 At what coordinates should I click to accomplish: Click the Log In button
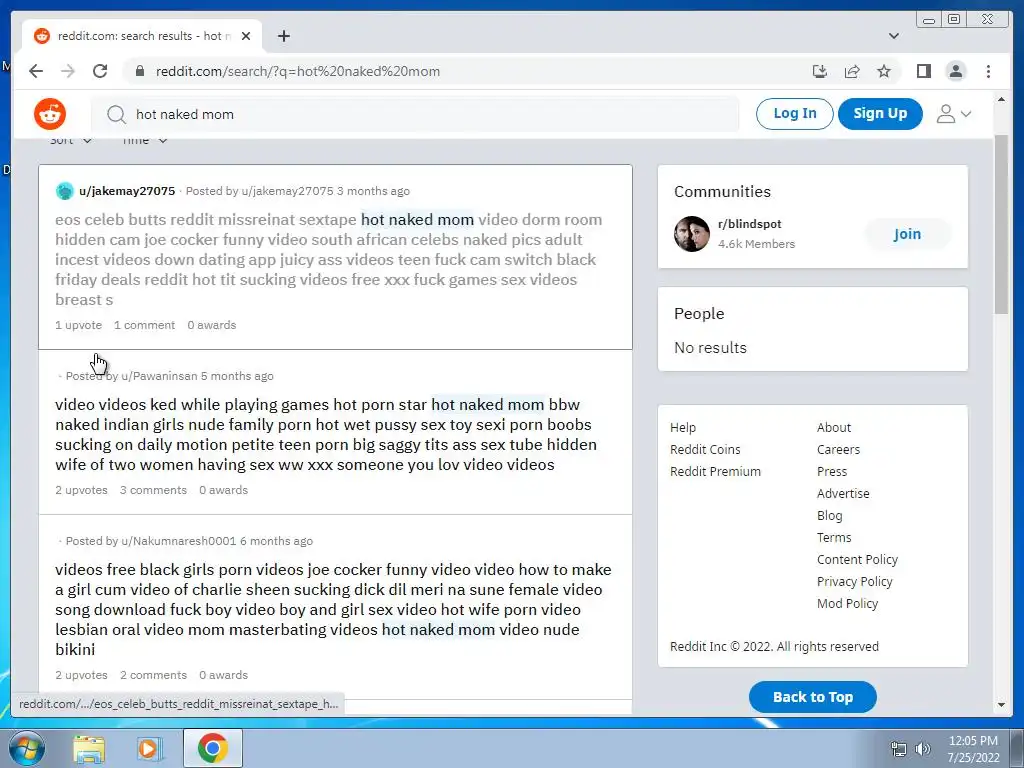pyautogui.click(x=794, y=114)
